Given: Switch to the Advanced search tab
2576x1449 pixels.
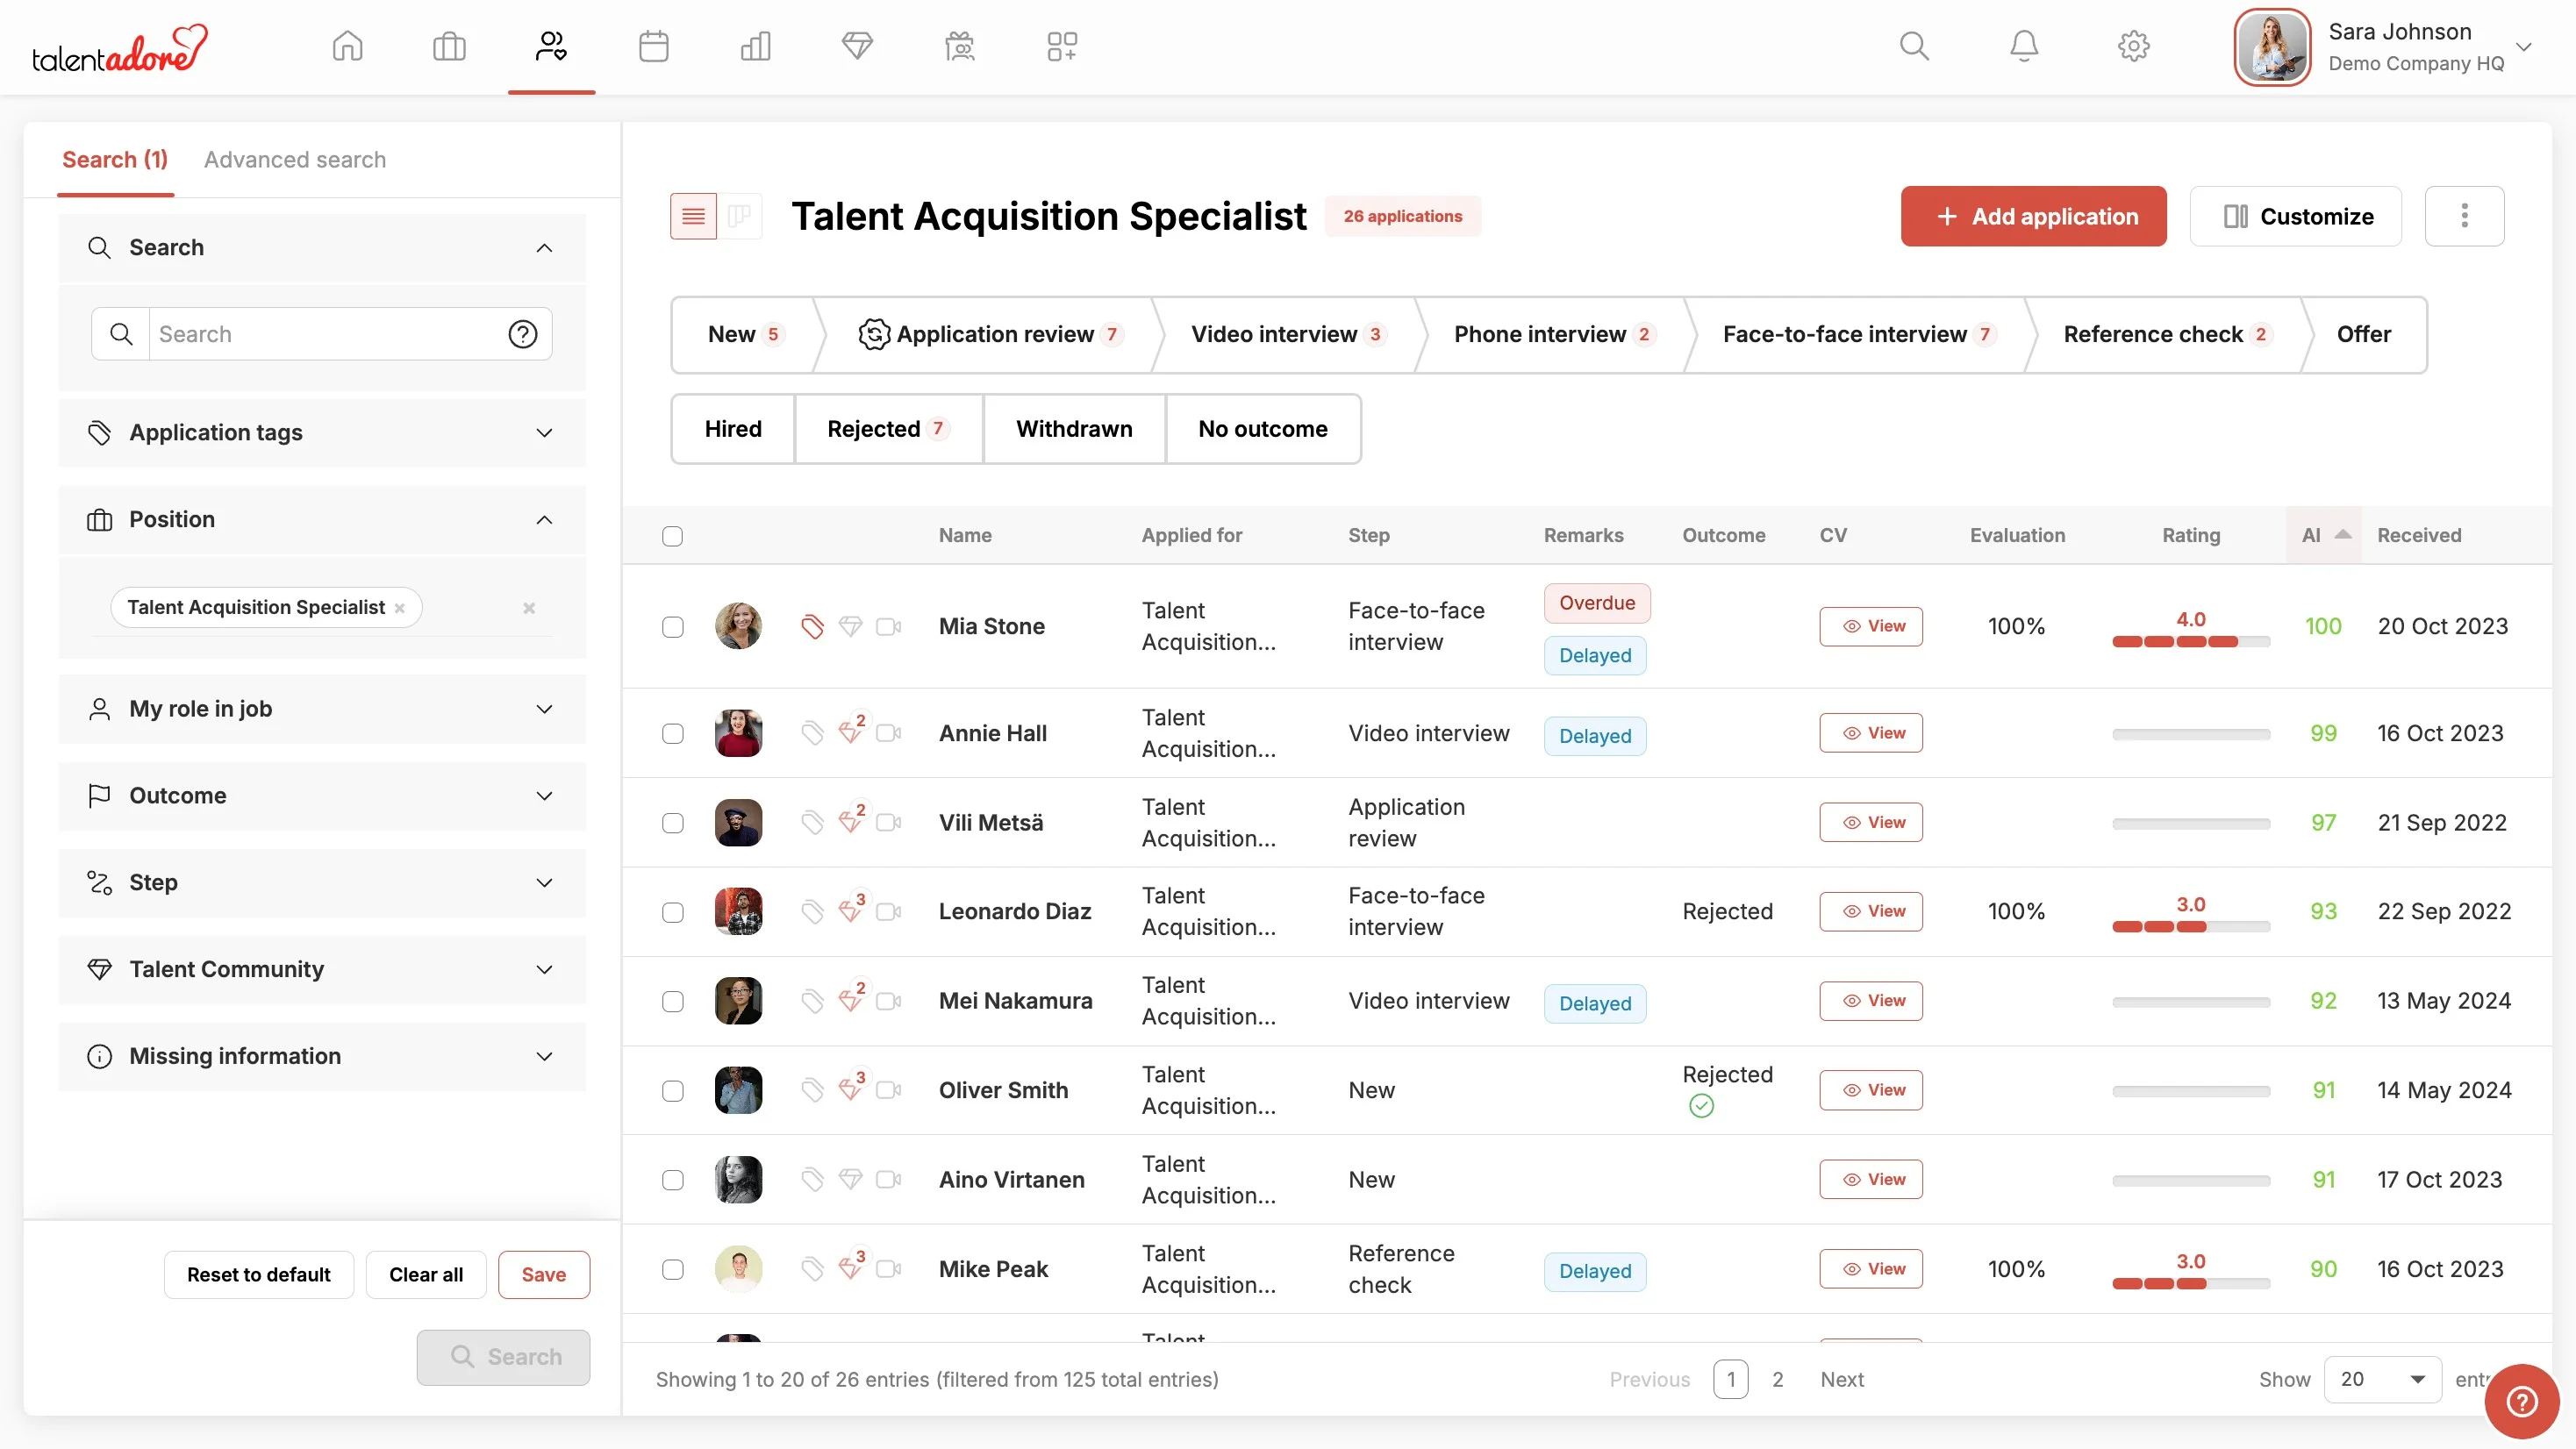Looking at the screenshot, I should (x=295, y=160).
